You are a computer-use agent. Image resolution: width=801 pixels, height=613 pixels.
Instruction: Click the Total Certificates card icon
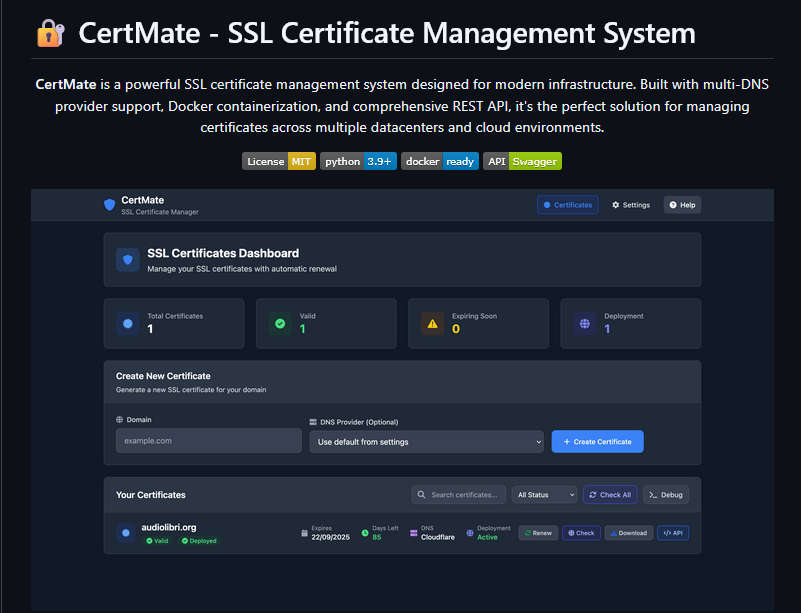pos(128,323)
